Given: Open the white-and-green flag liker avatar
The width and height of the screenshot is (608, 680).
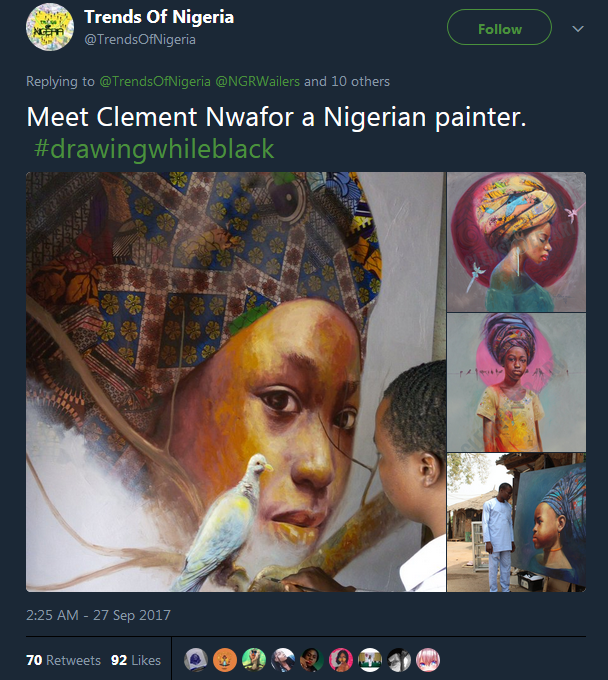Looking at the screenshot, I should coord(370,660).
